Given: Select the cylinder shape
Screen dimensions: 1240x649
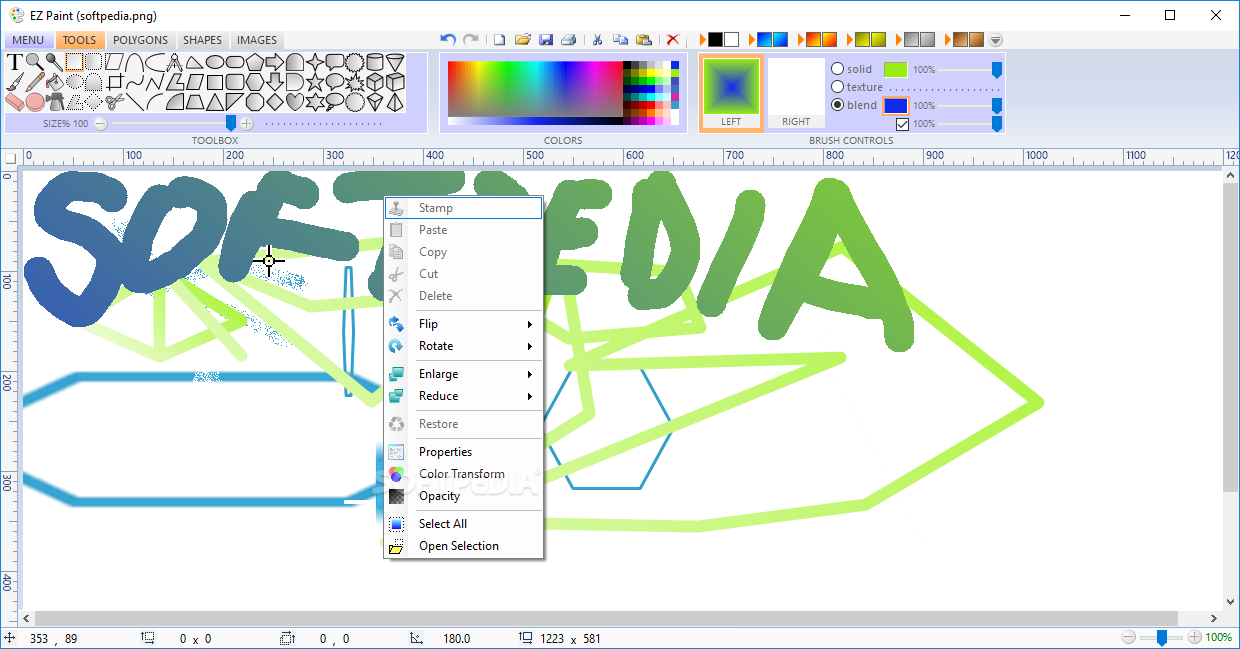Looking at the screenshot, I should [374, 62].
